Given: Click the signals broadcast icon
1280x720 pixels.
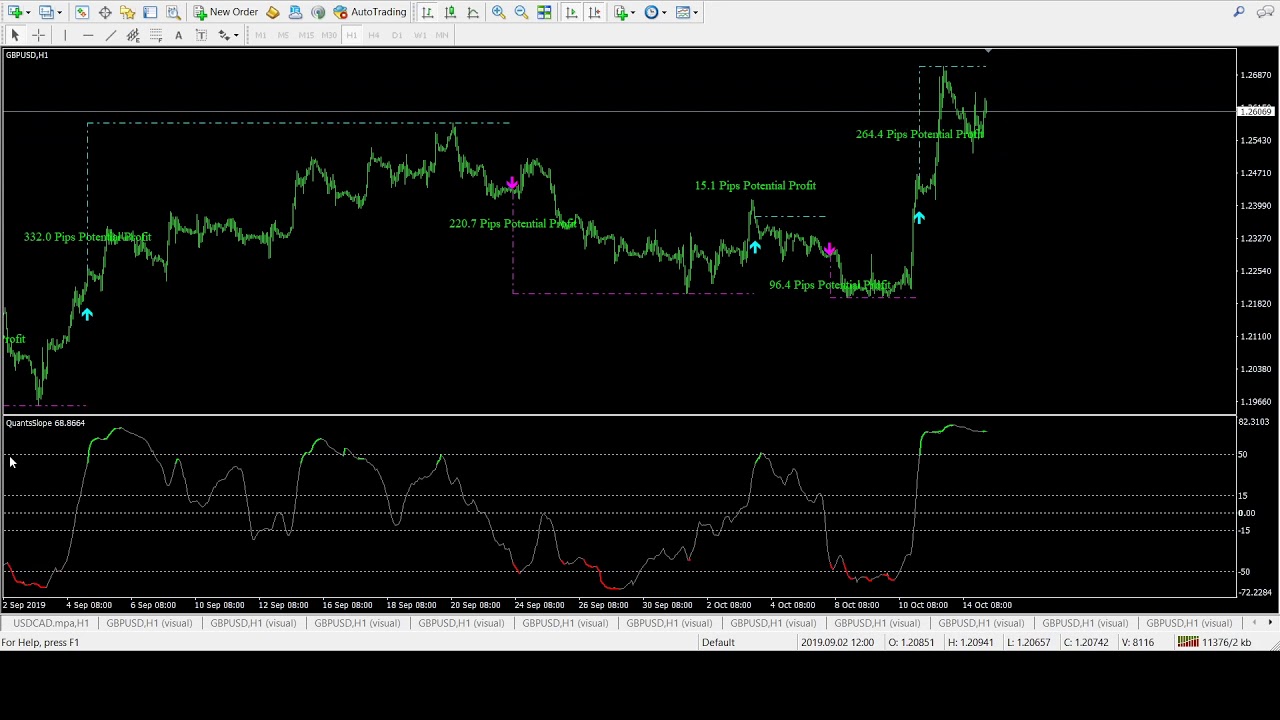Looking at the screenshot, I should pos(318,12).
